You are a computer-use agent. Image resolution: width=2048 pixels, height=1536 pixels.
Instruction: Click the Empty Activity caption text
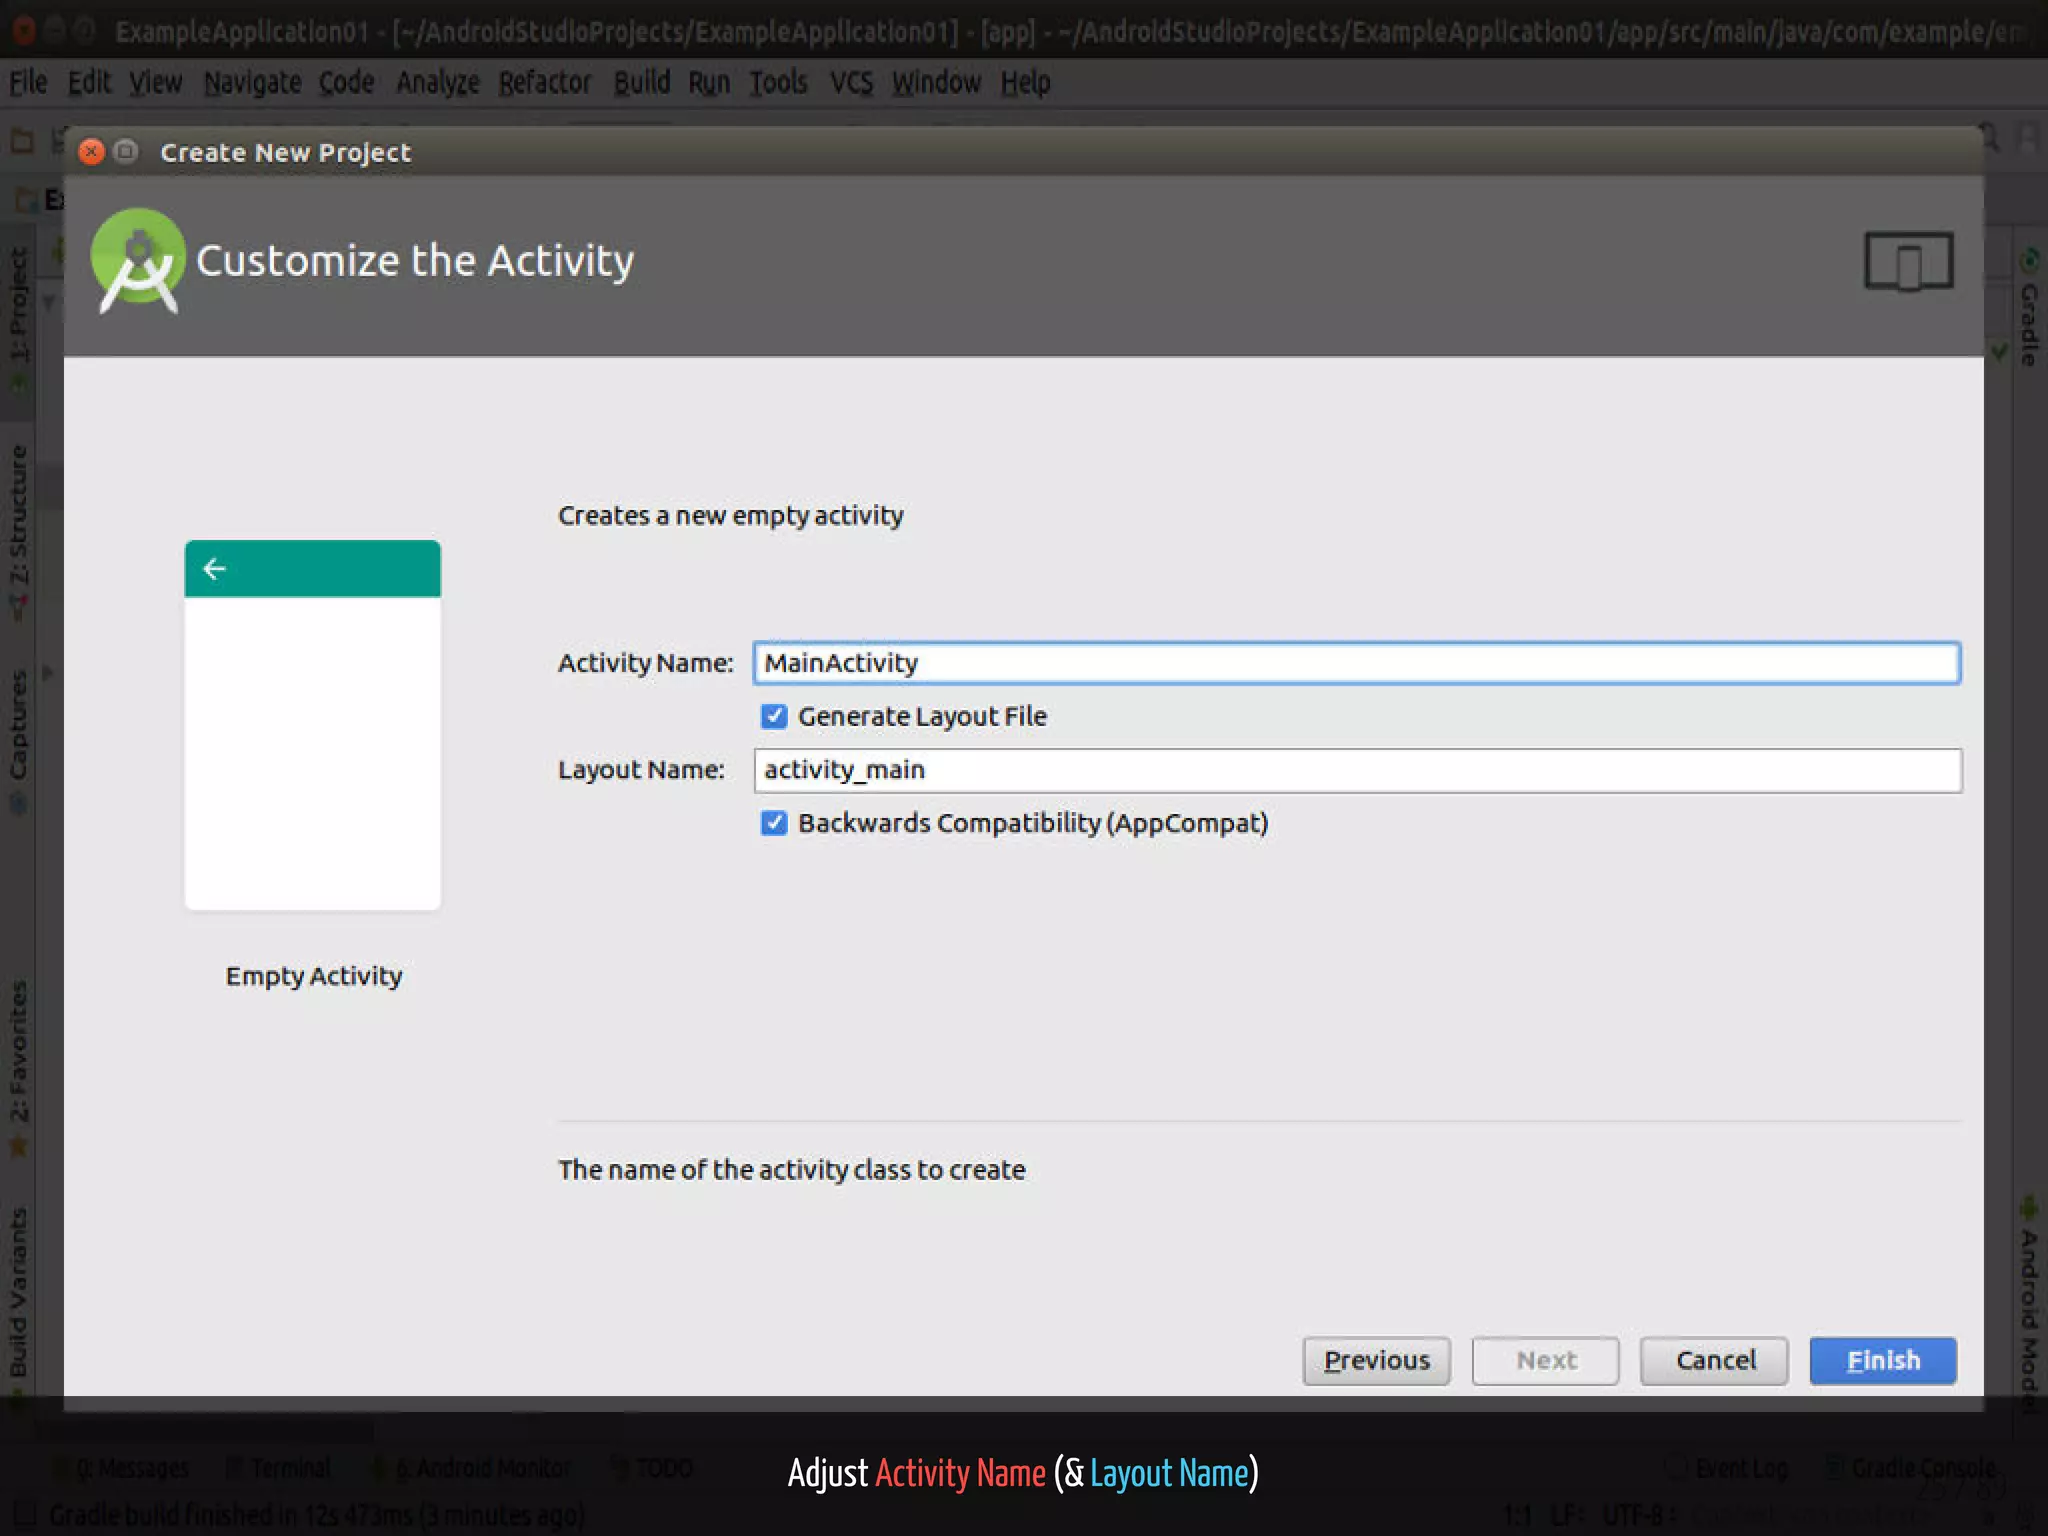[314, 975]
